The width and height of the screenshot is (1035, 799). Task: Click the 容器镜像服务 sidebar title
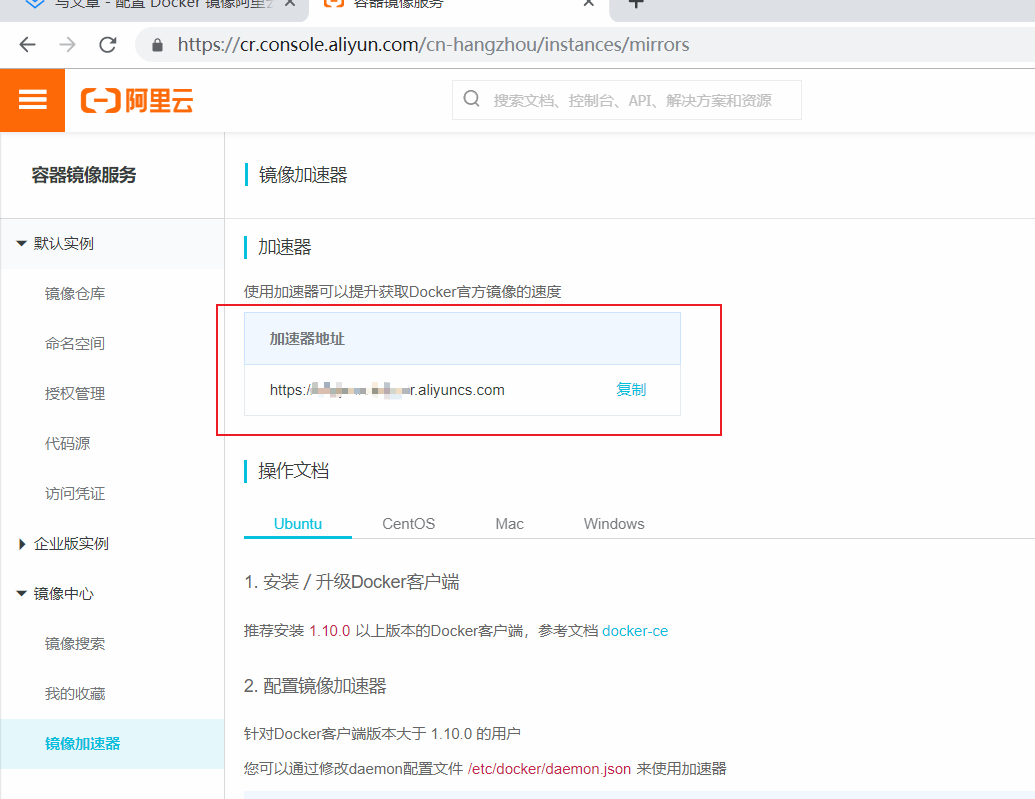click(84, 175)
